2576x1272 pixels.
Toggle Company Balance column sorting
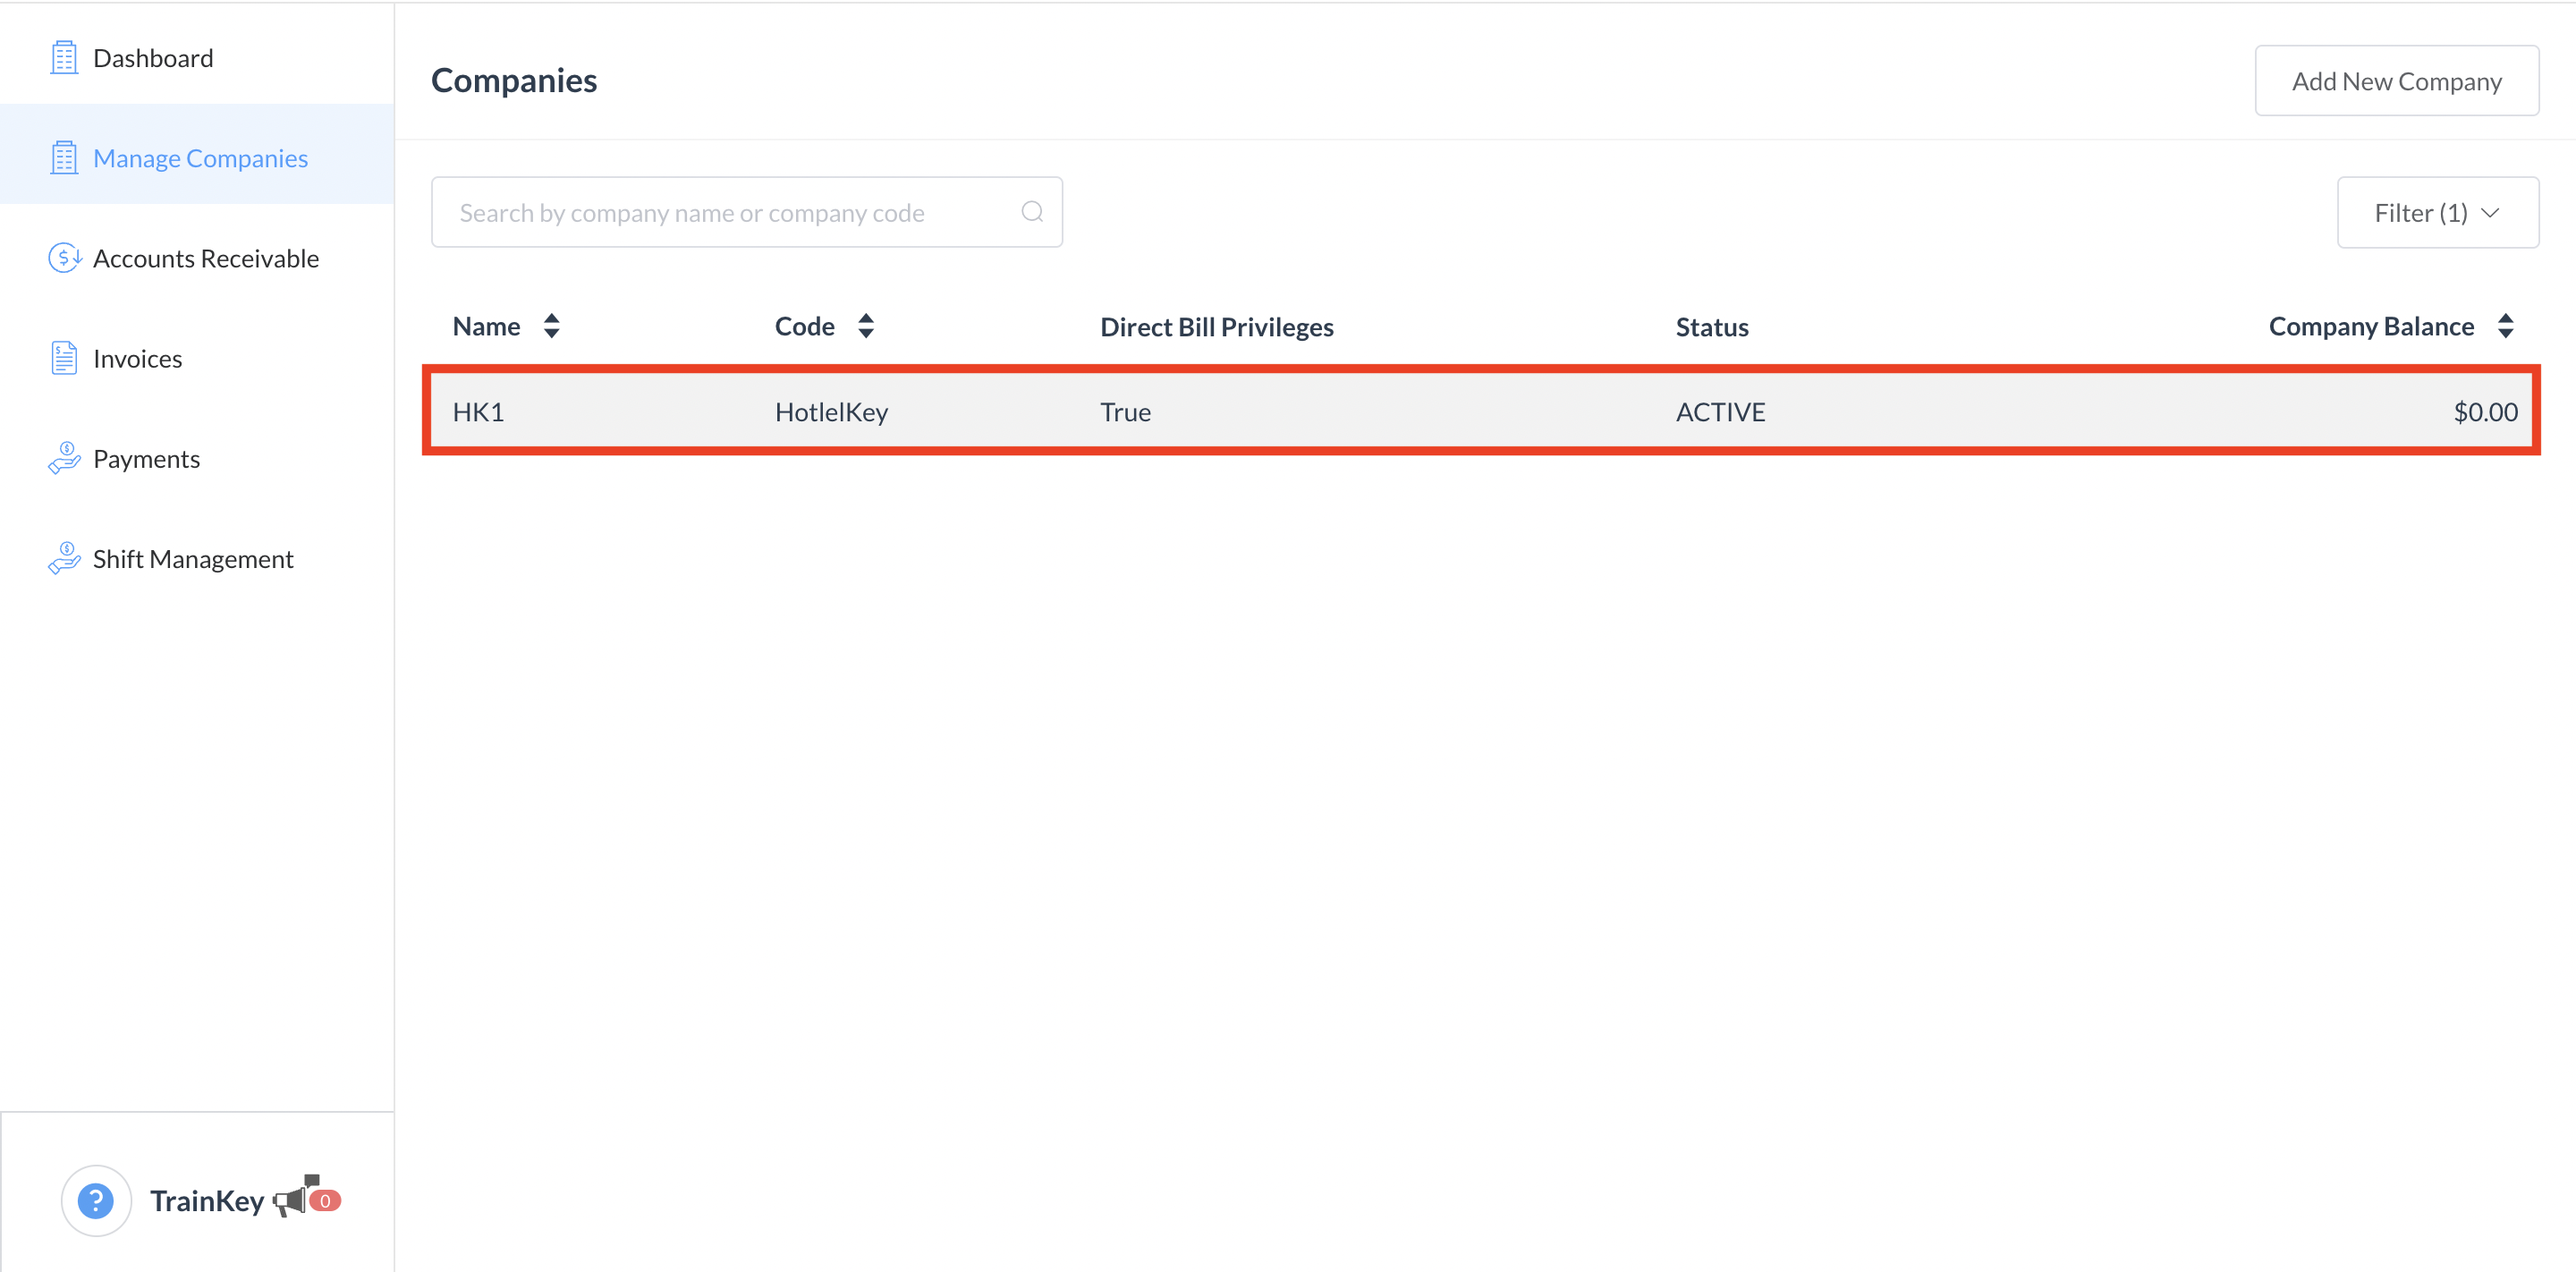point(2506,325)
